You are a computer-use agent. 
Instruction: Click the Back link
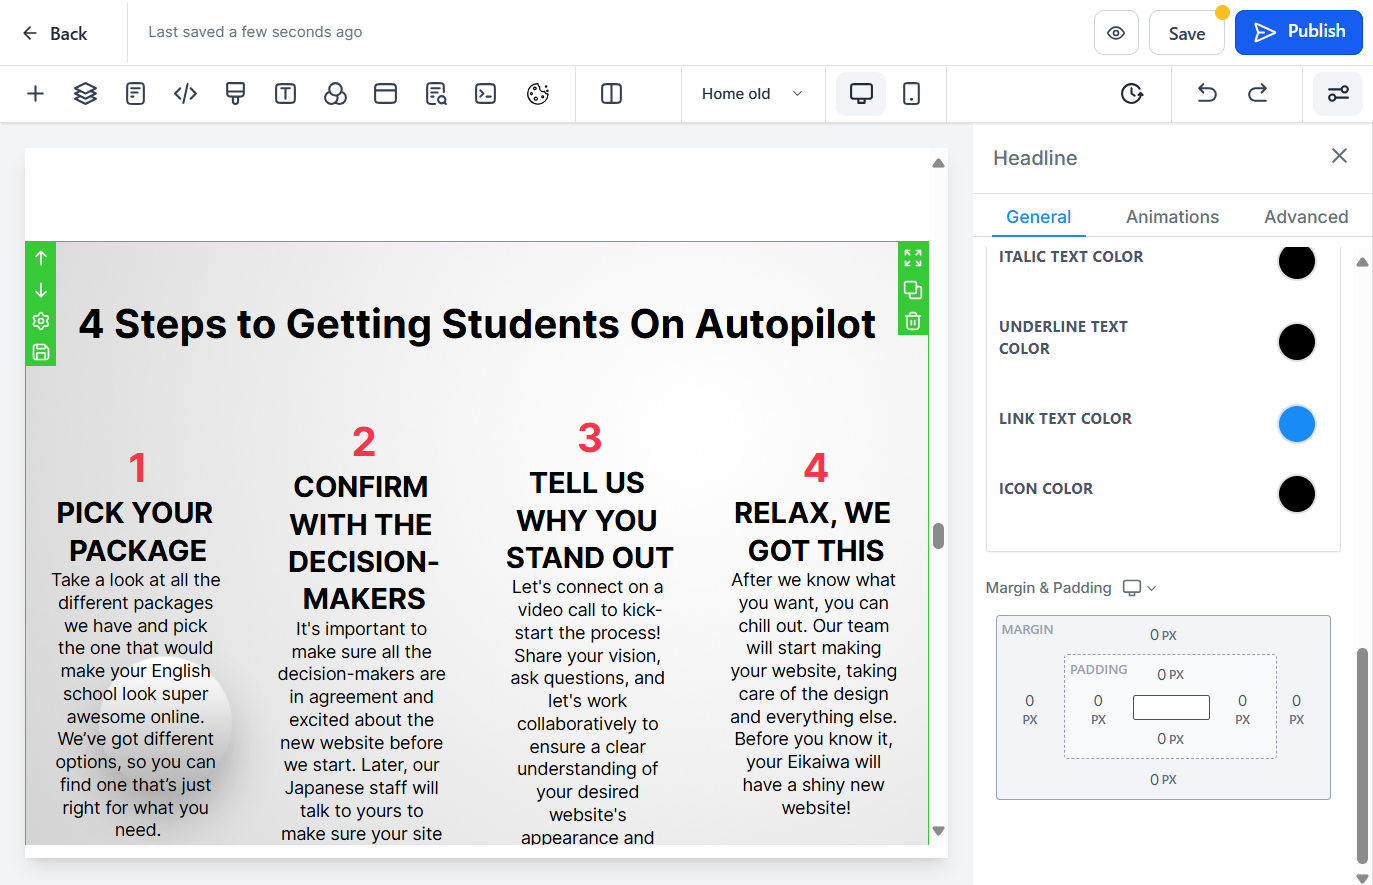point(55,34)
